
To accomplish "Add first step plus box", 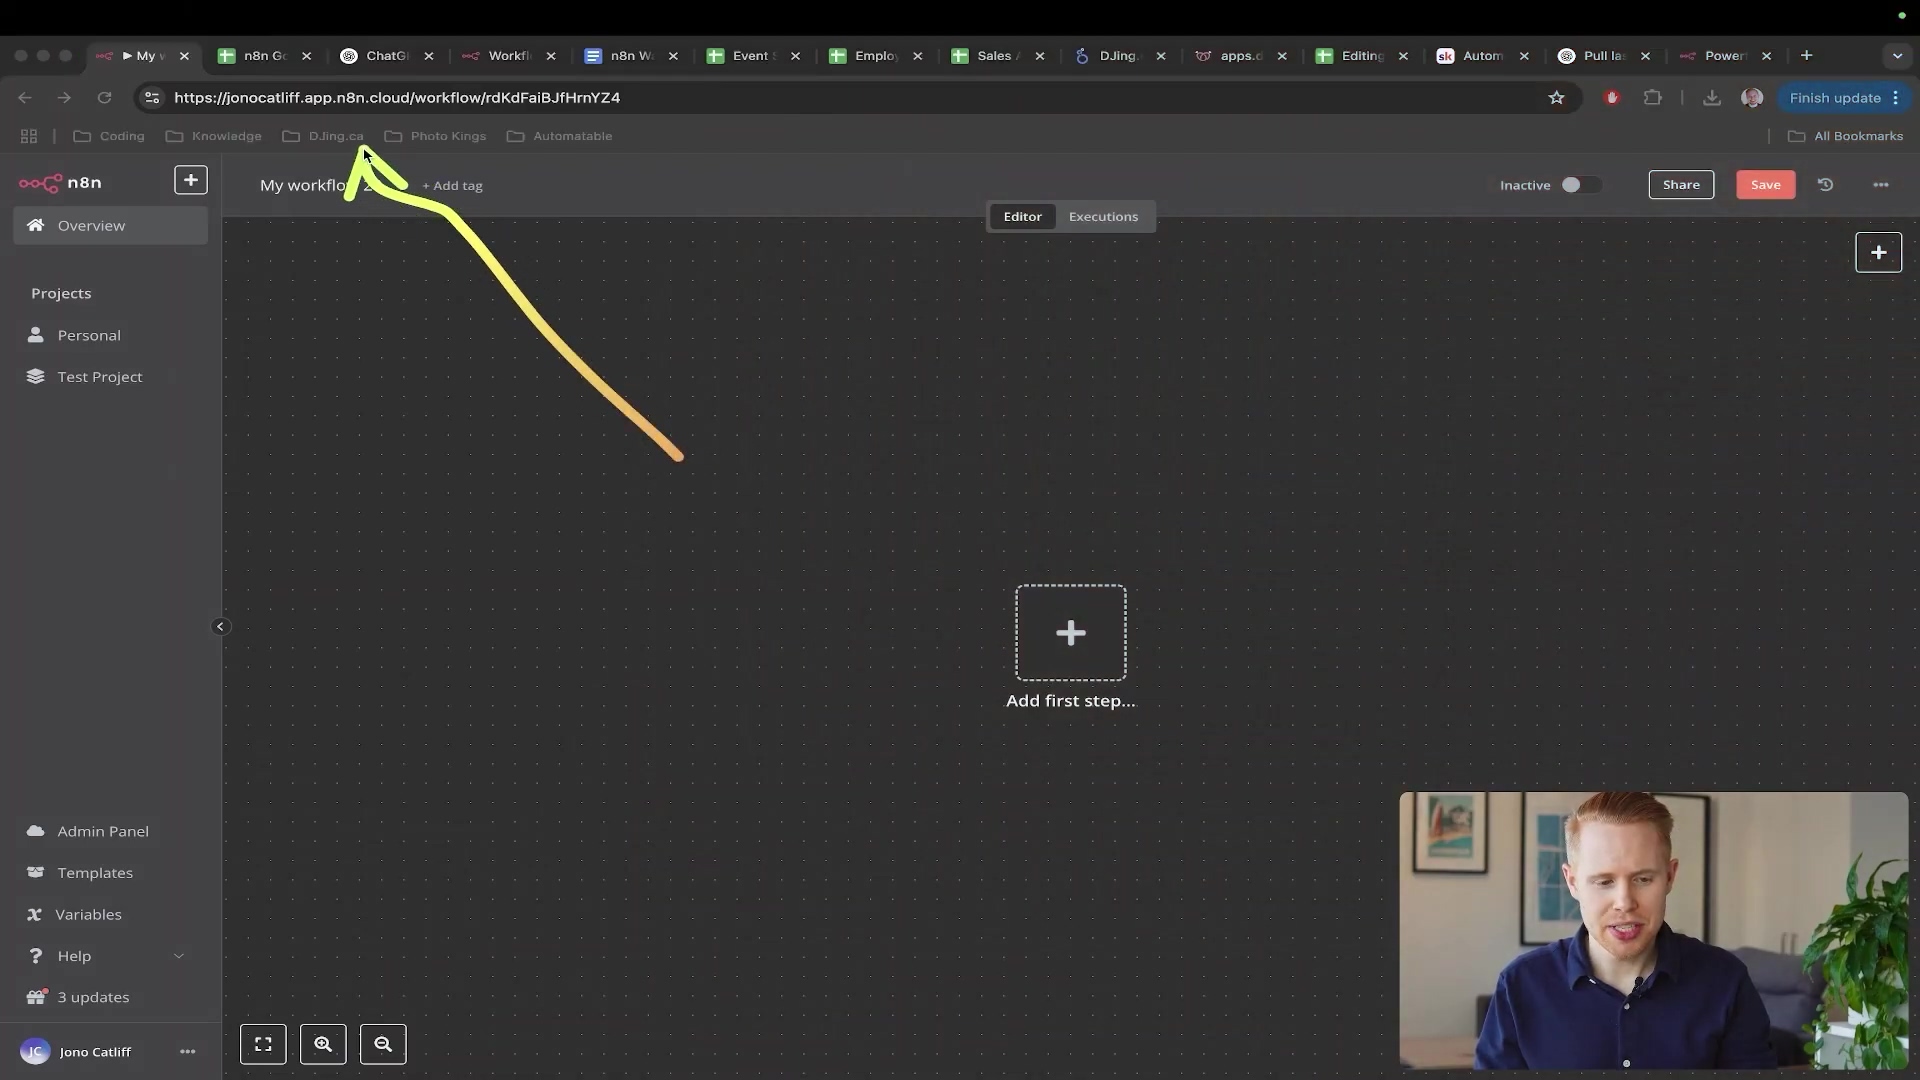I will [x=1070, y=633].
